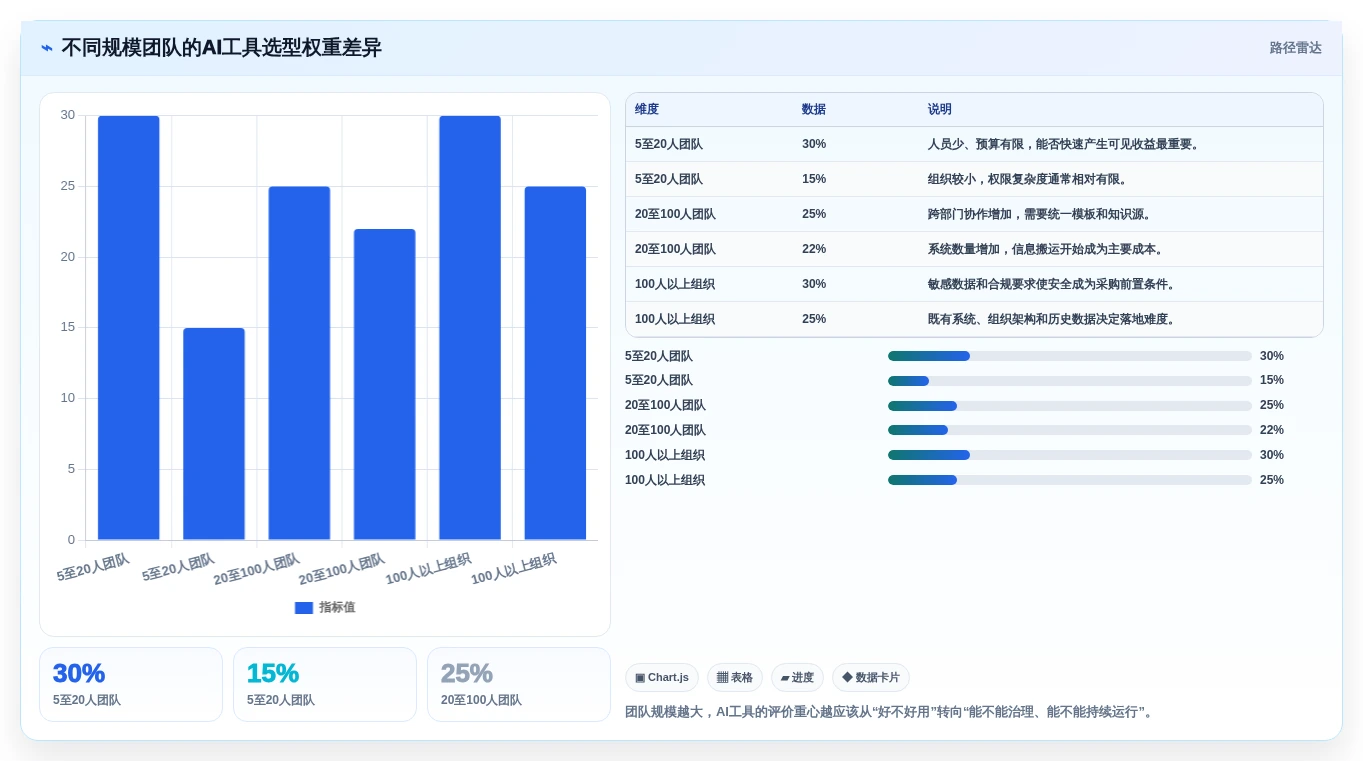Click the 路径雷达 label in the header
The height and width of the screenshot is (761, 1363).
click(1295, 48)
